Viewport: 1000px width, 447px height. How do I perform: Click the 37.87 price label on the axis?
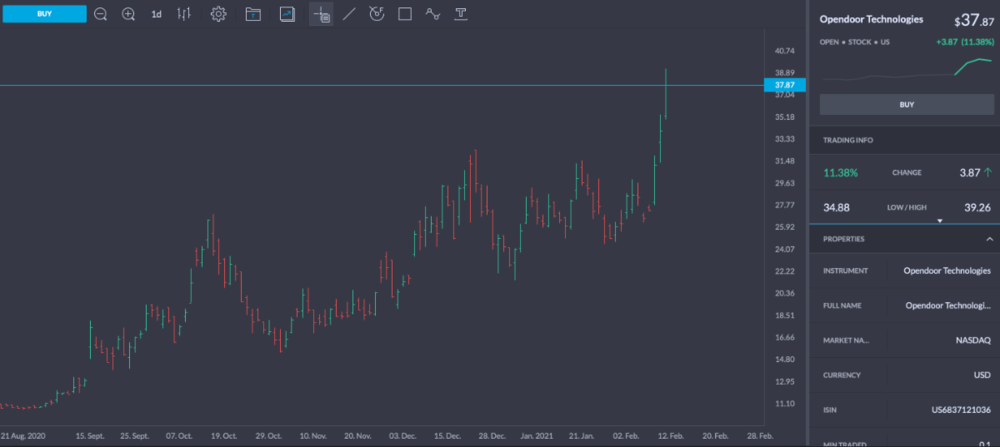point(785,85)
